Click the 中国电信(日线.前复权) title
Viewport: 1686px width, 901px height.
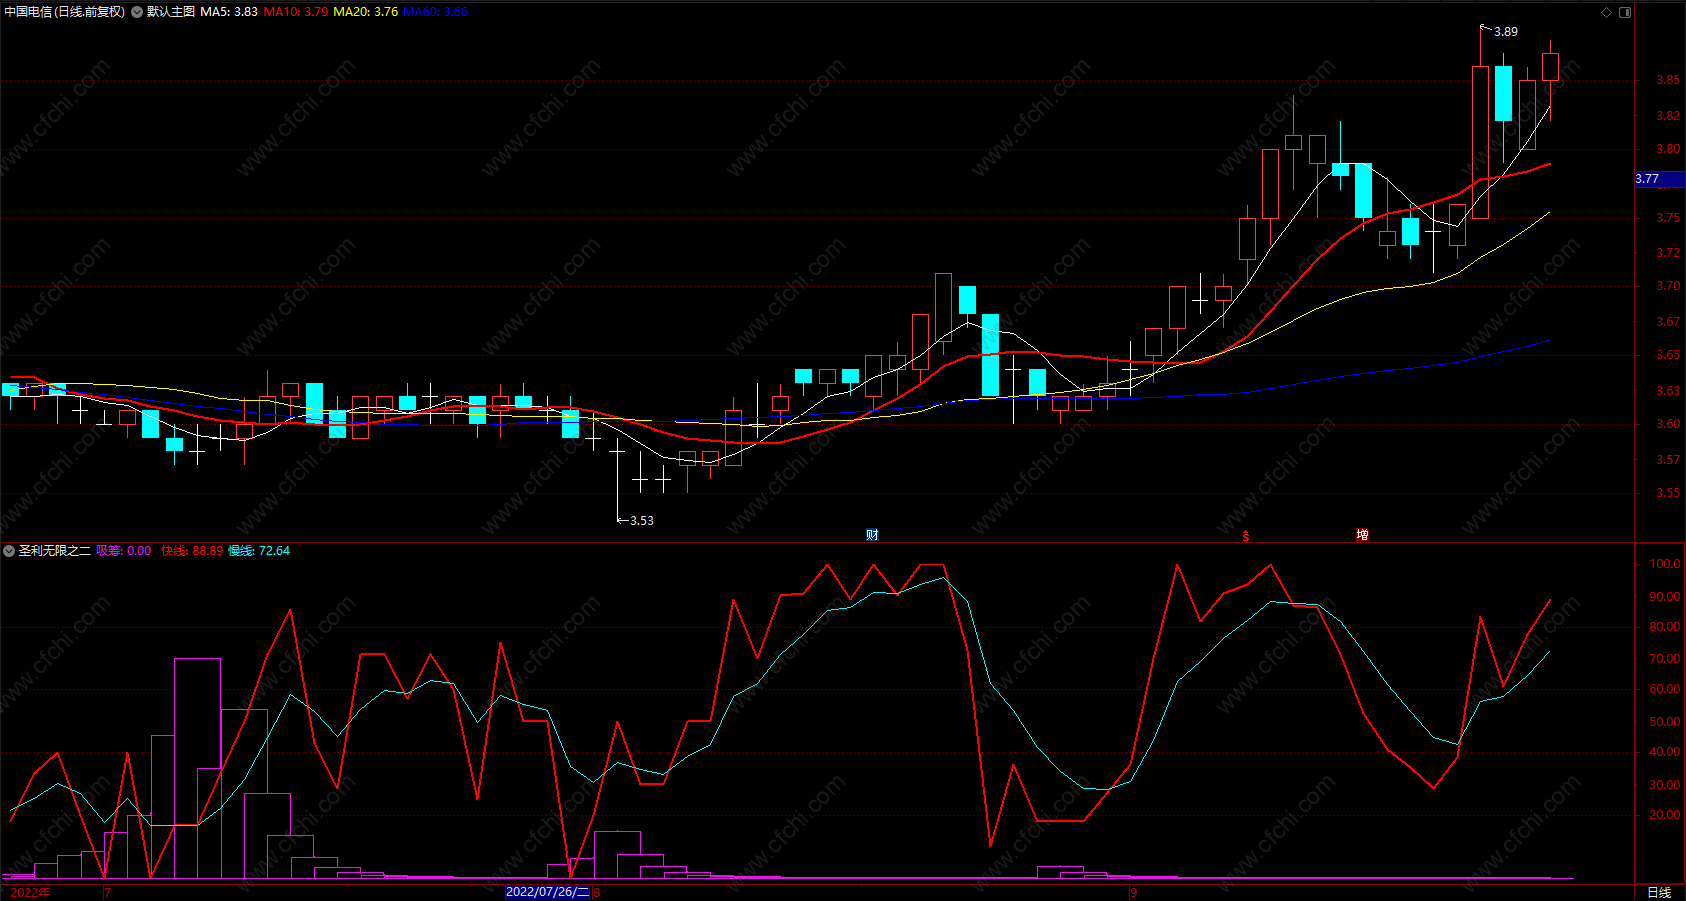click(x=65, y=12)
